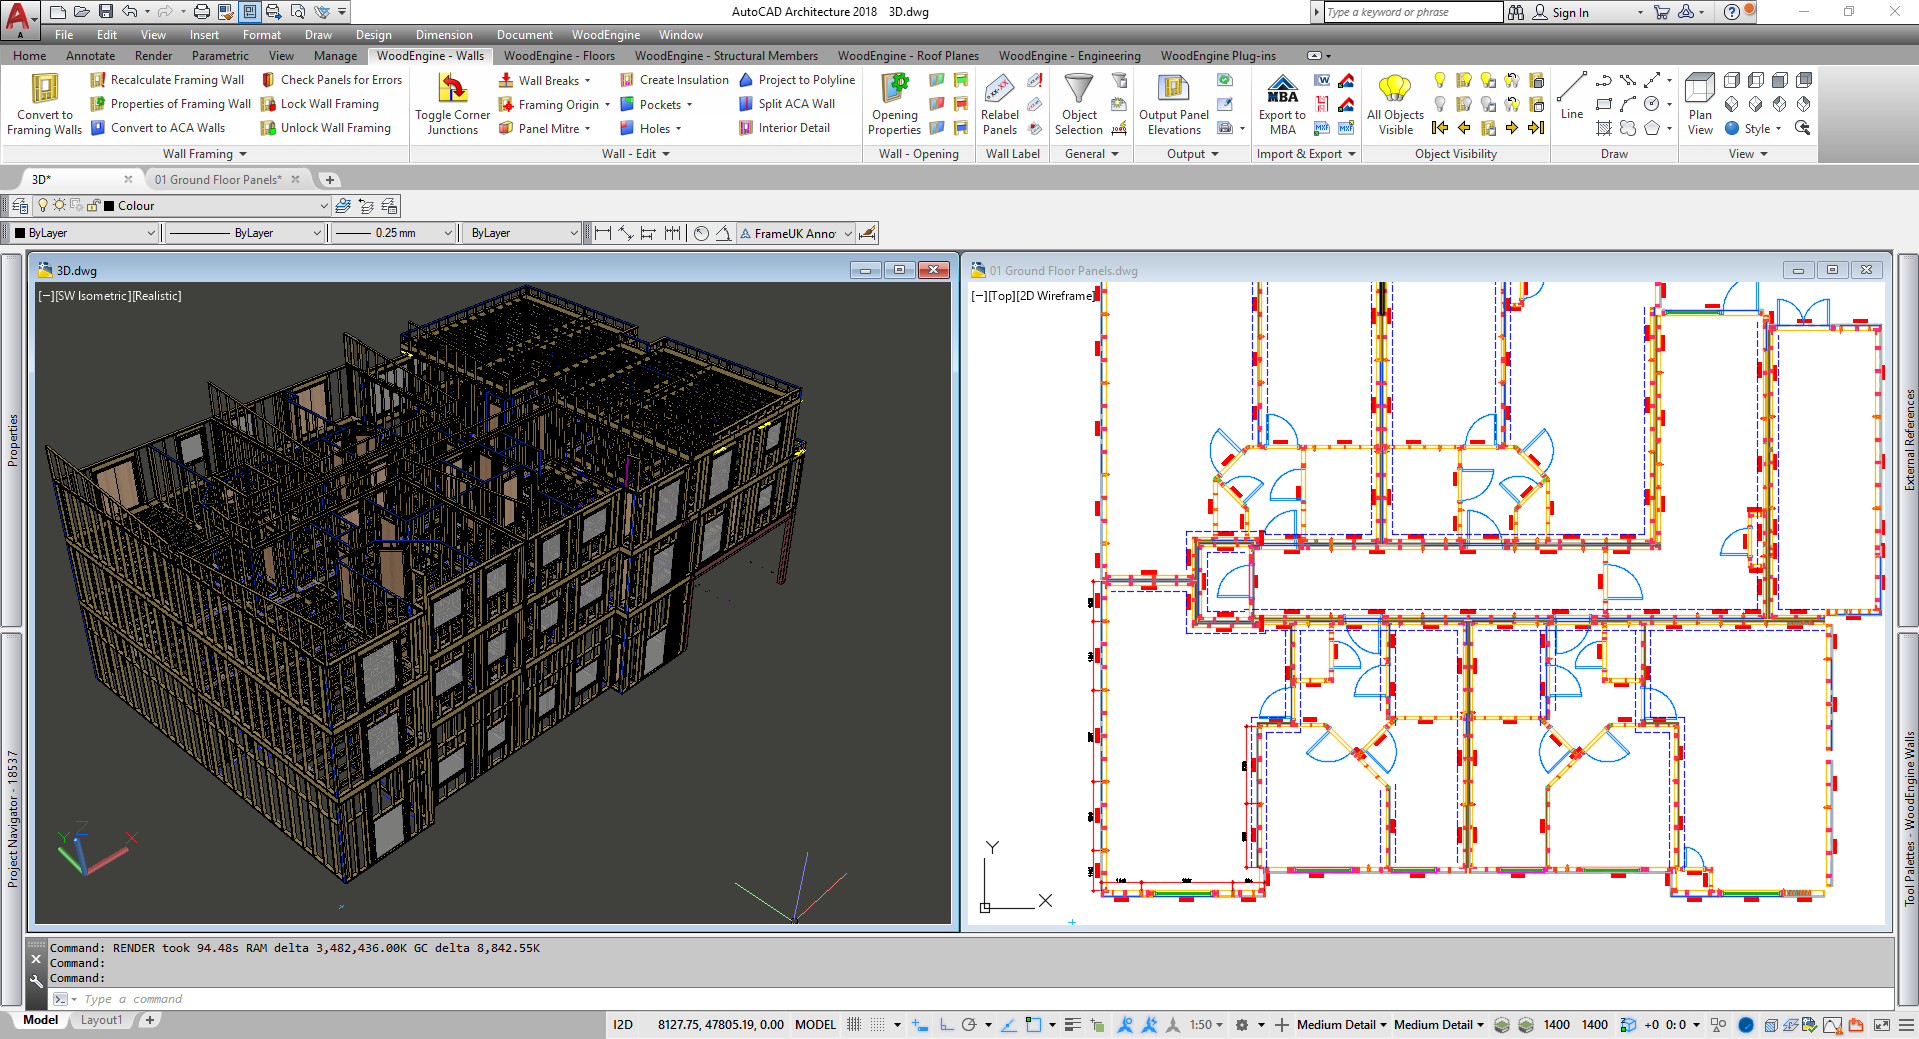Toggle layer on/off lightbulb in layer dropdown
Image resolution: width=1919 pixels, height=1039 pixels.
43,205
